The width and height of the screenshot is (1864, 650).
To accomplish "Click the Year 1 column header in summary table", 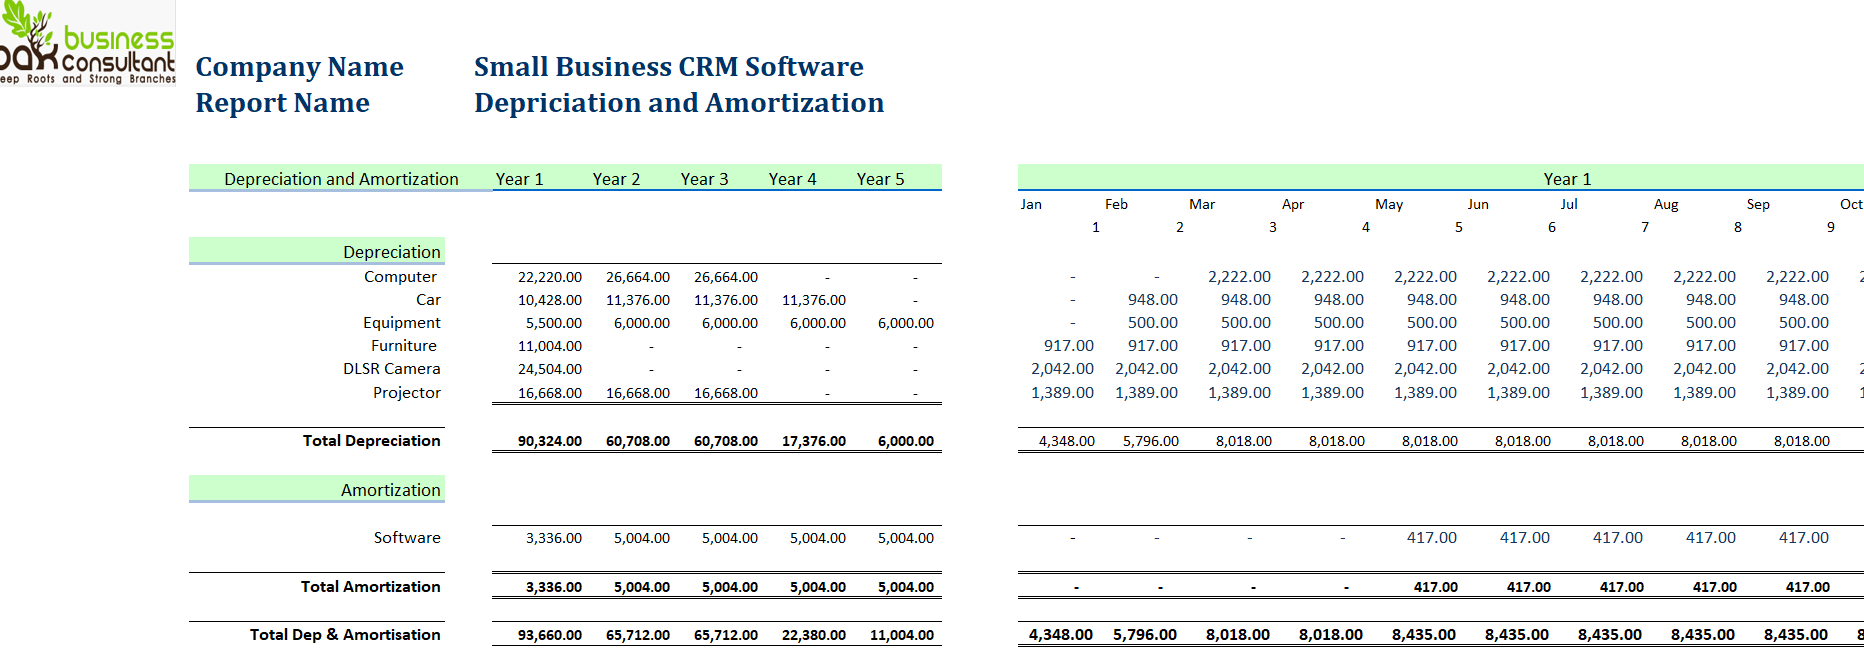I will (x=519, y=179).
